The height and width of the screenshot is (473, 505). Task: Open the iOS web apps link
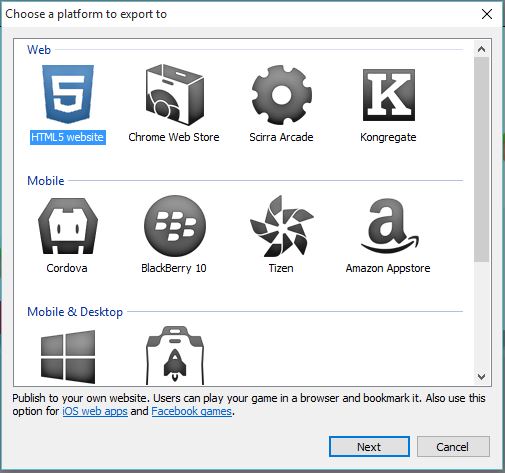(x=95, y=411)
